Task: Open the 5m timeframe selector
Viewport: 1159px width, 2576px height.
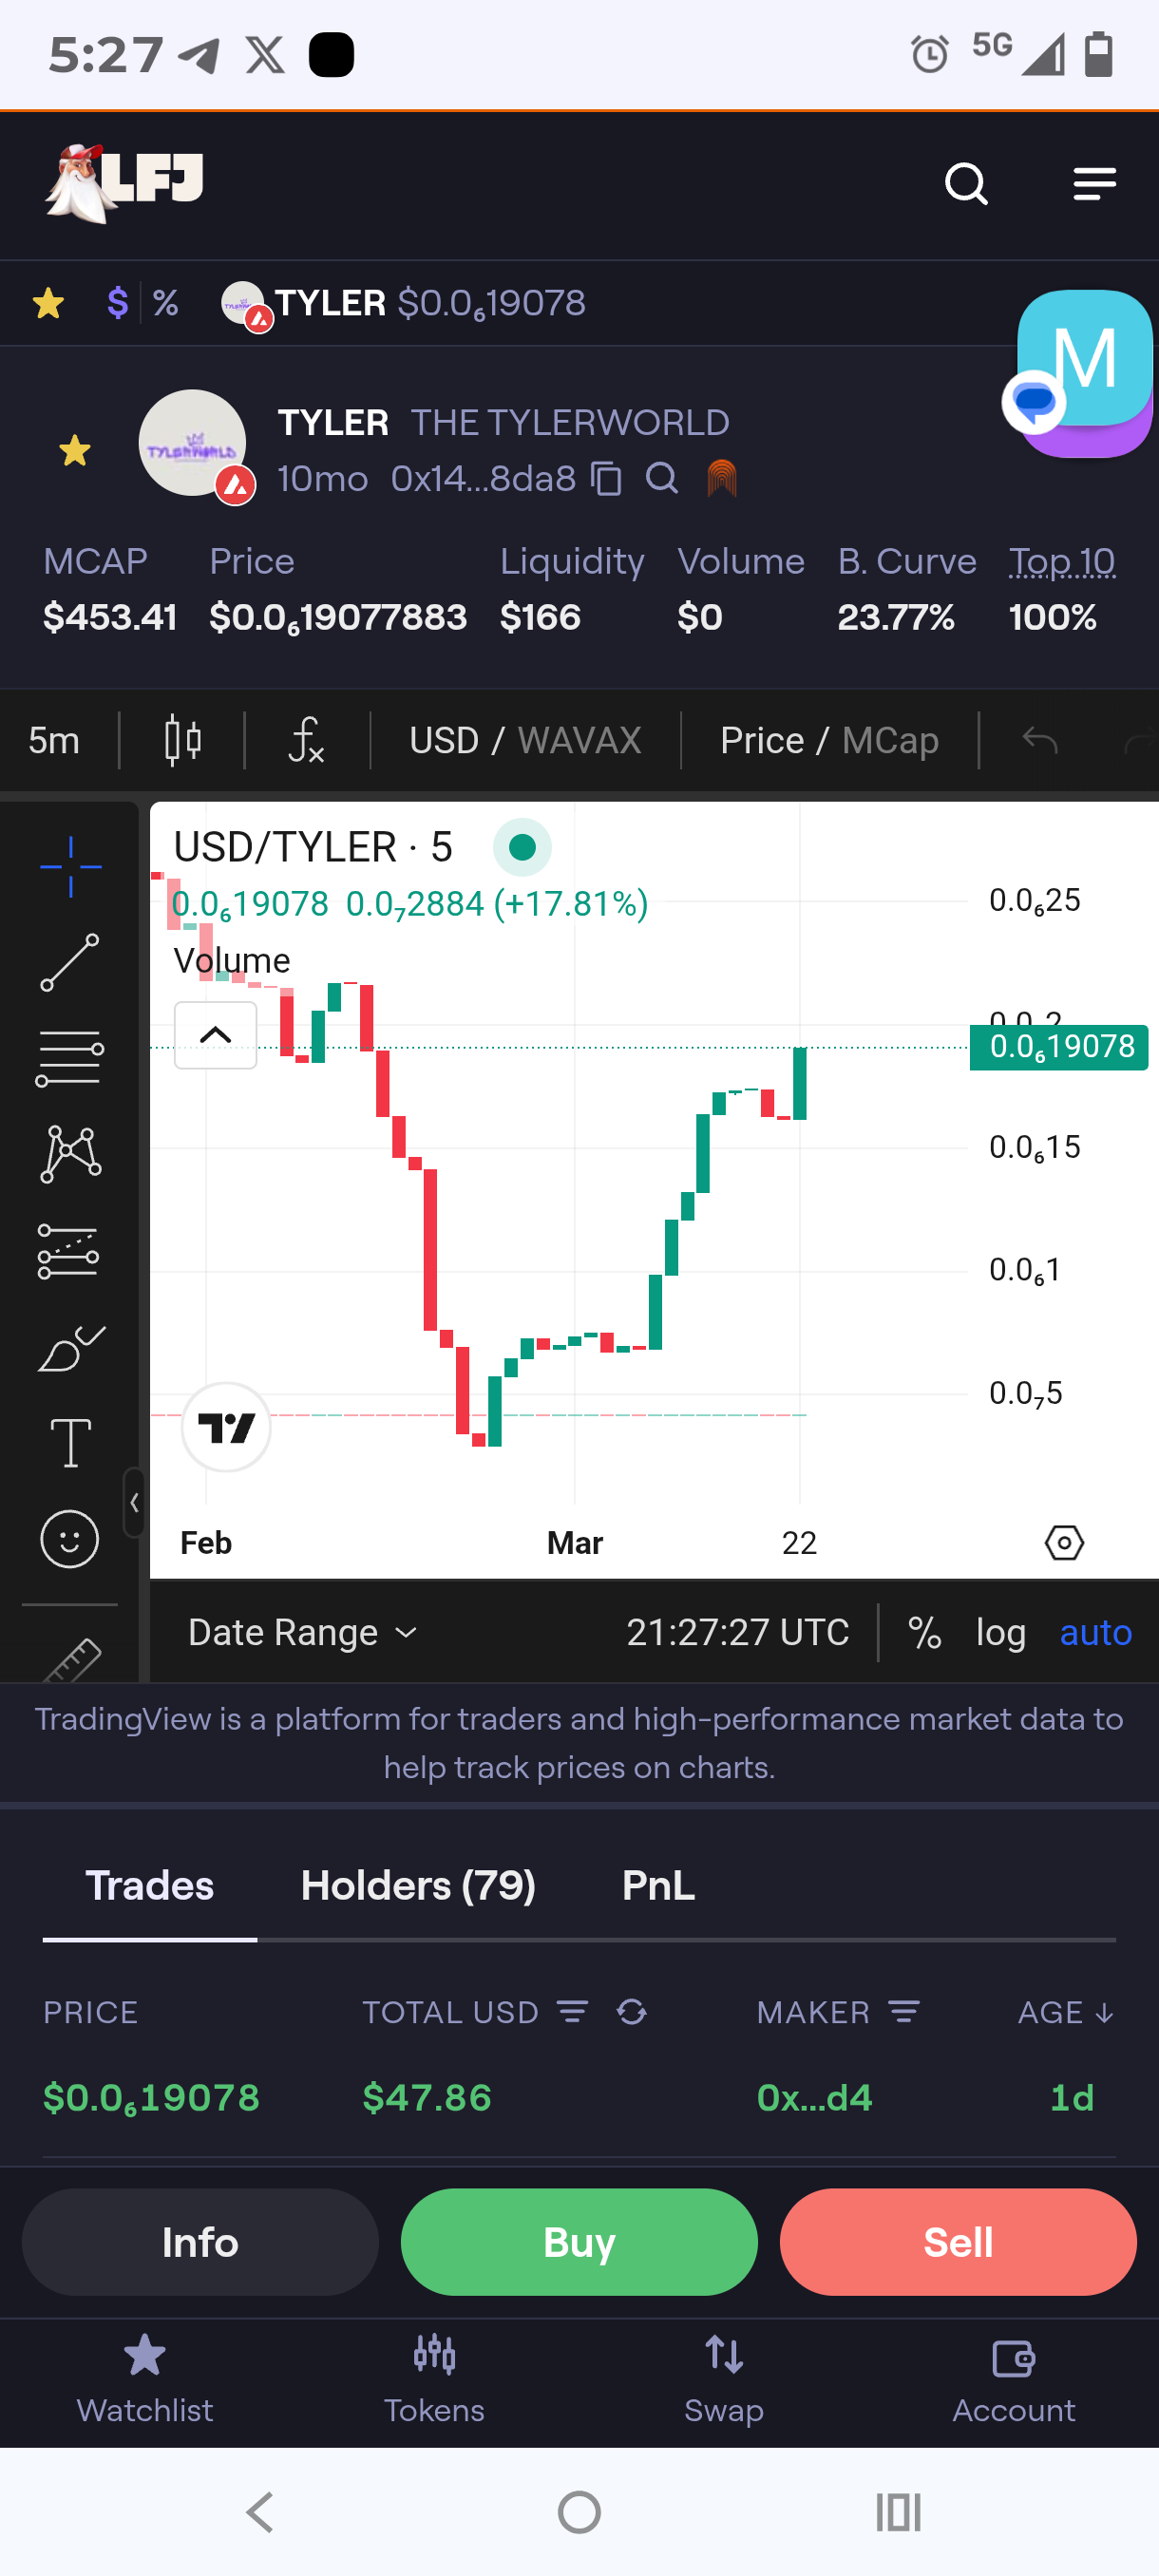Action: tap(54, 741)
